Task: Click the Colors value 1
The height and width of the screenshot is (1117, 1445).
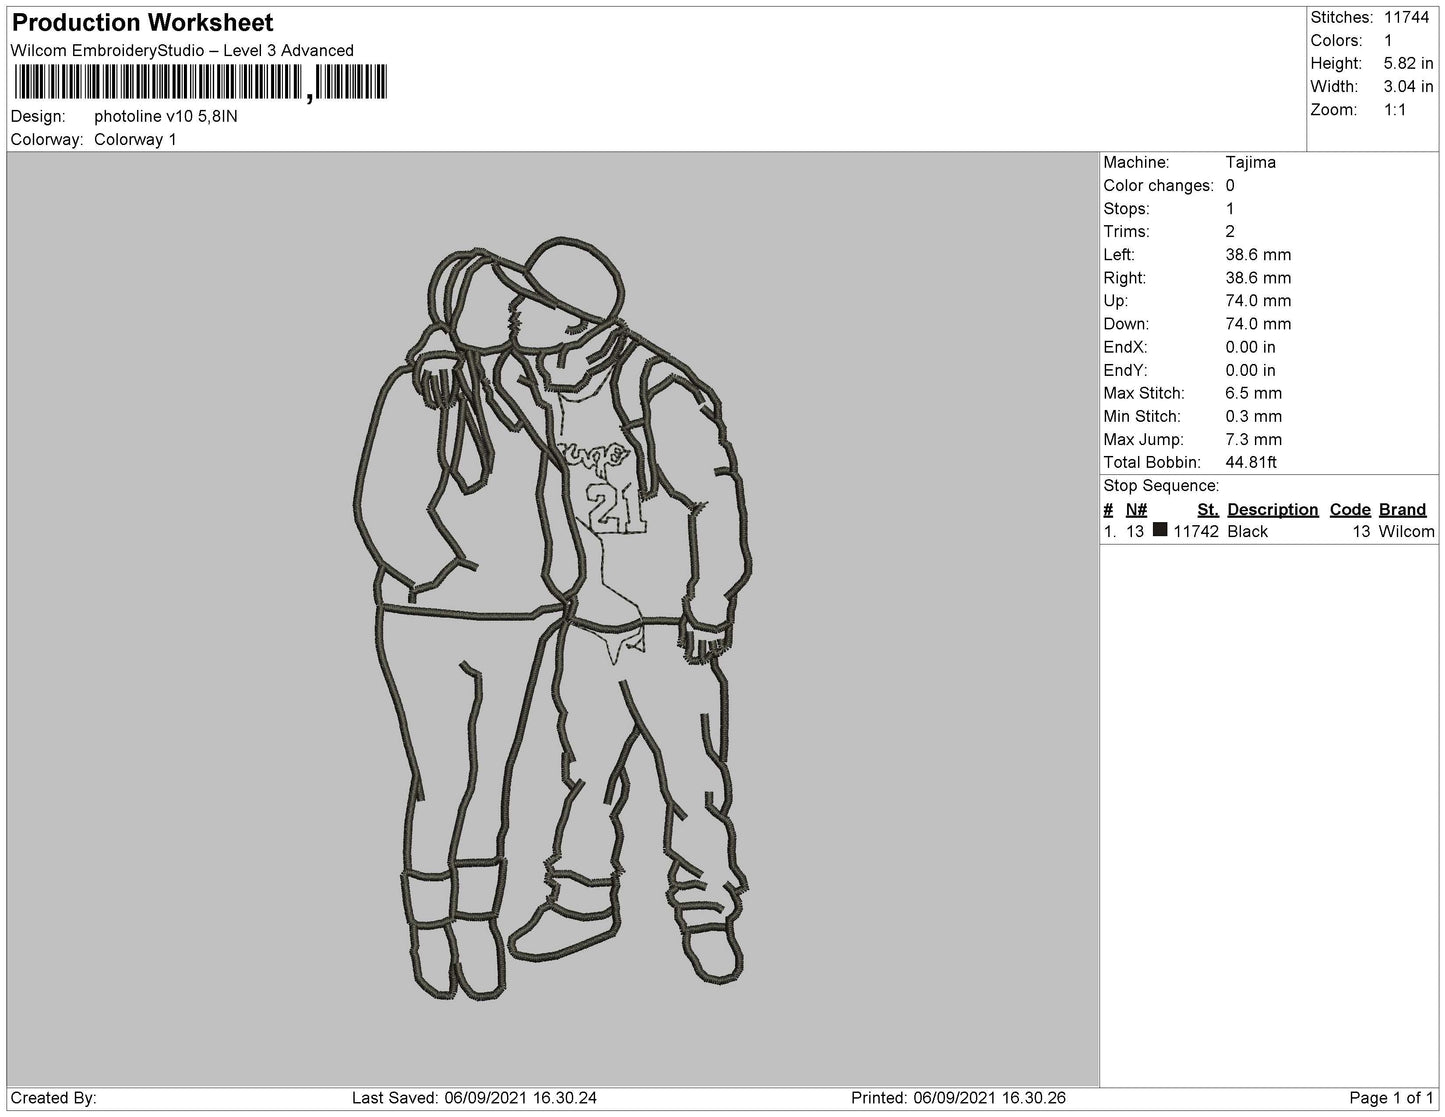Action: [1388, 40]
